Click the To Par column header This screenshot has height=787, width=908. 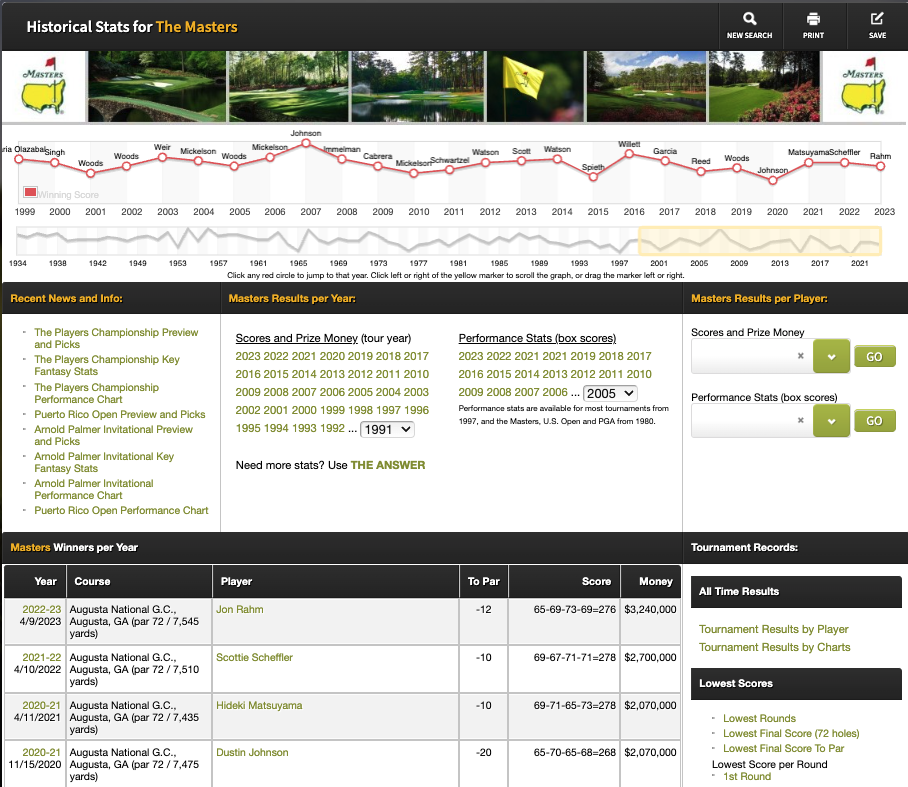point(484,581)
